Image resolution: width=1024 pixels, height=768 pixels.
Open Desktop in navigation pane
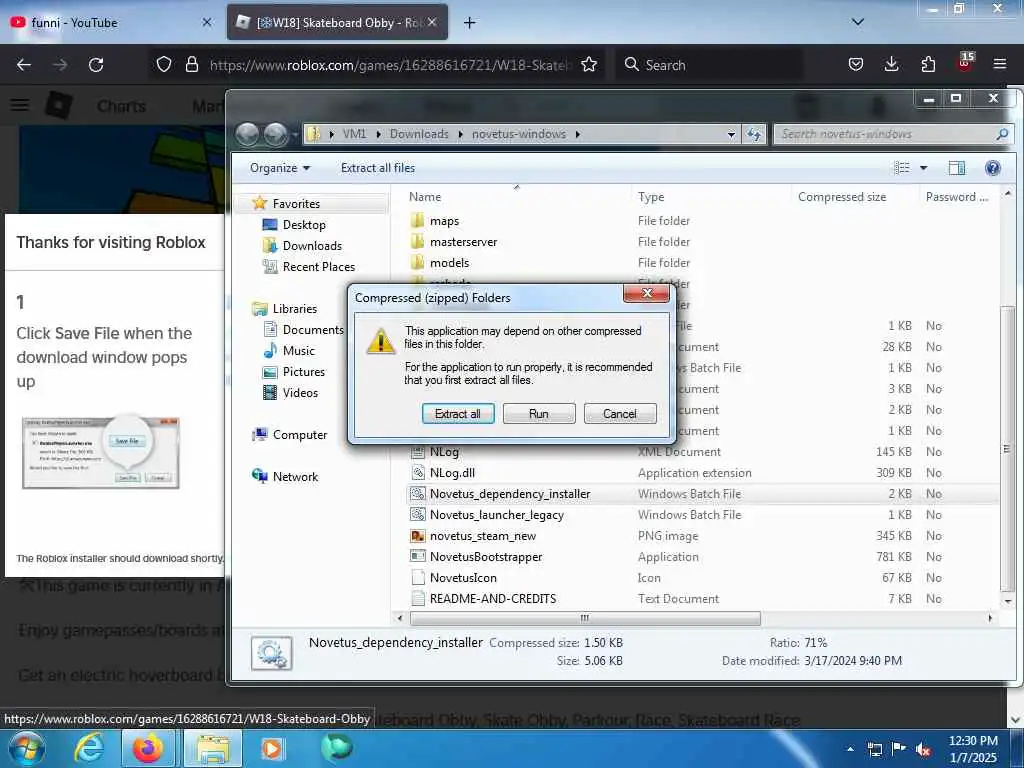pyautogui.click(x=304, y=225)
